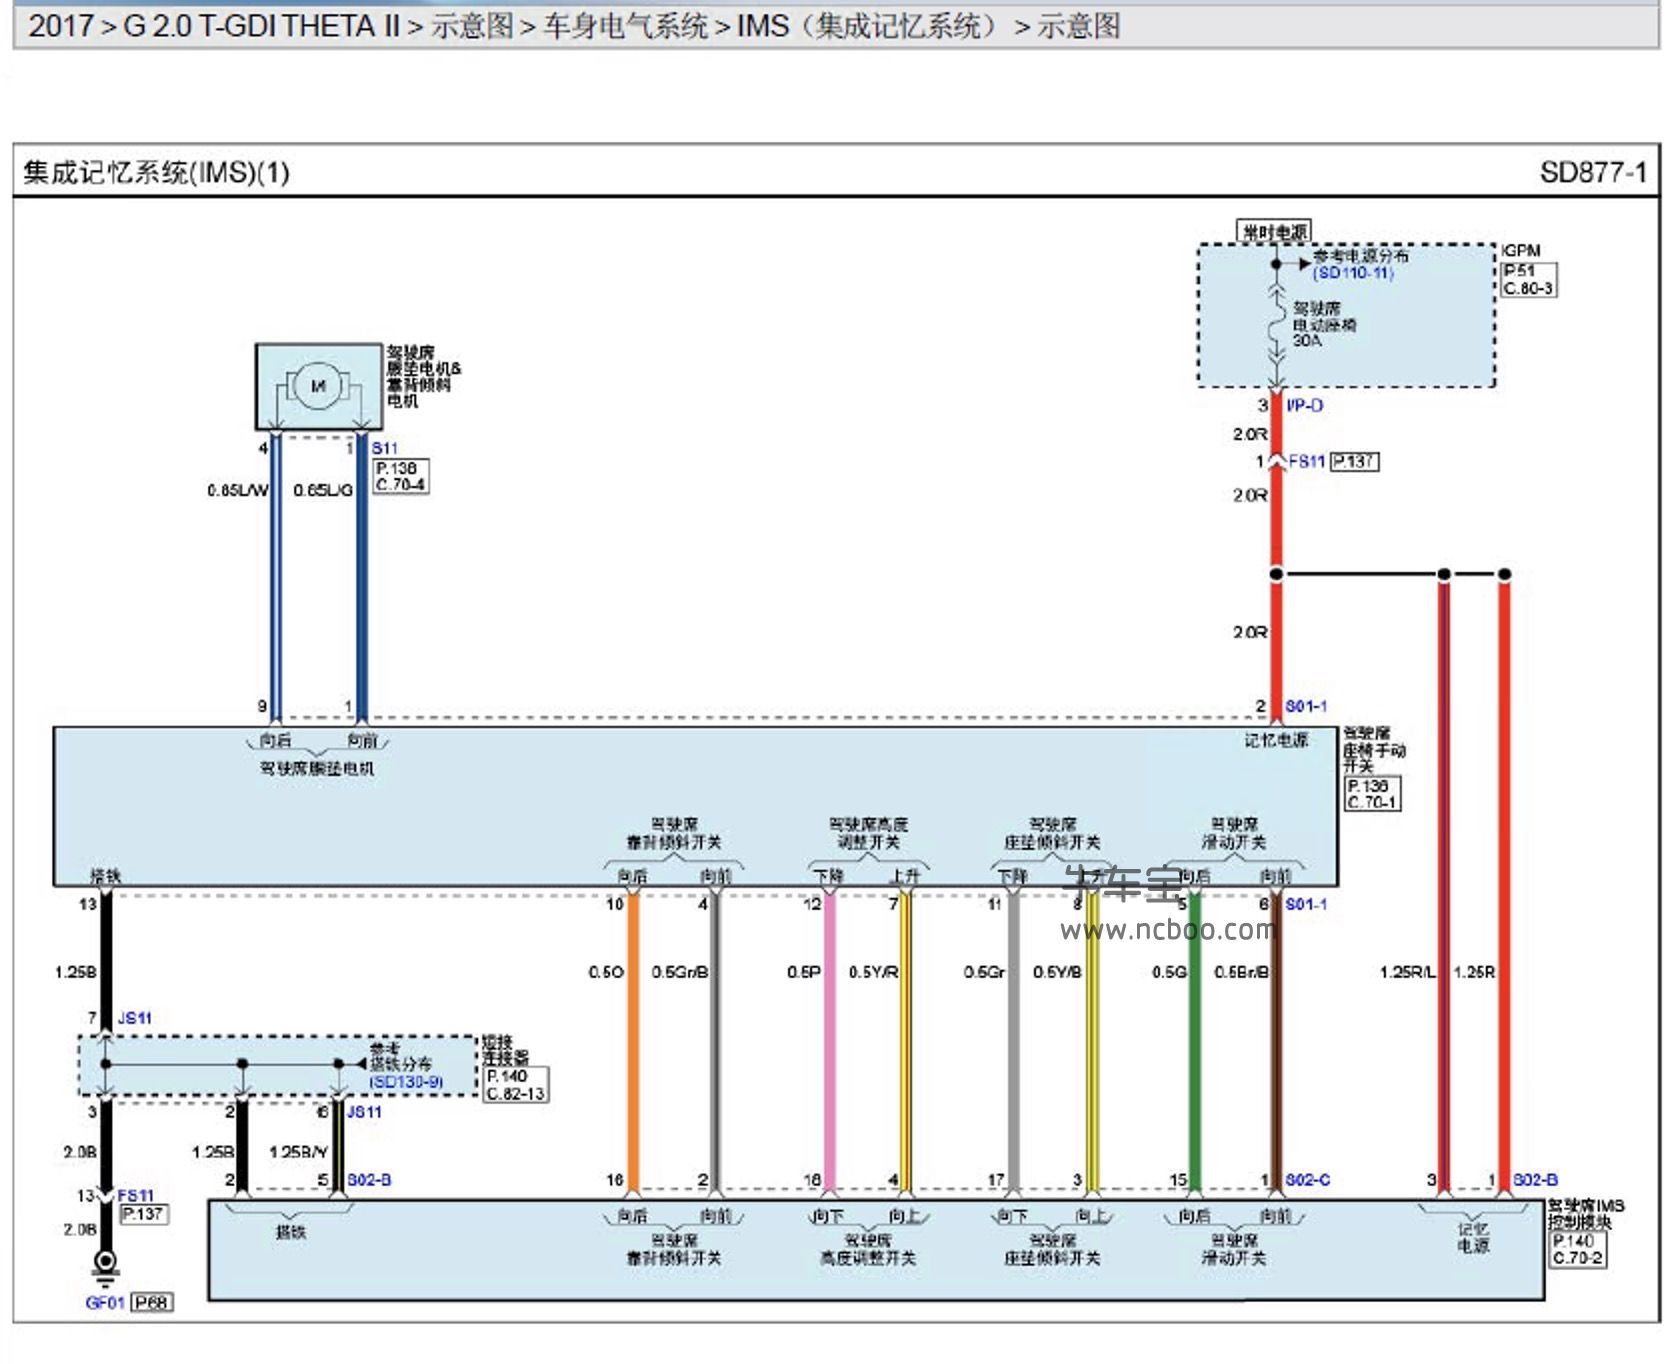The width and height of the screenshot is (1678, 1364).
Task: Click the S11 connector label
Action: coord(384,448)
